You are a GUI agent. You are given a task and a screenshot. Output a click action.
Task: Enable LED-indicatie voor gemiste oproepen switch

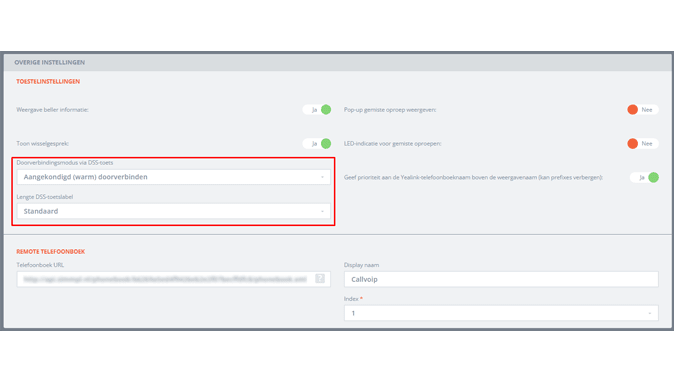pos(643,144)
